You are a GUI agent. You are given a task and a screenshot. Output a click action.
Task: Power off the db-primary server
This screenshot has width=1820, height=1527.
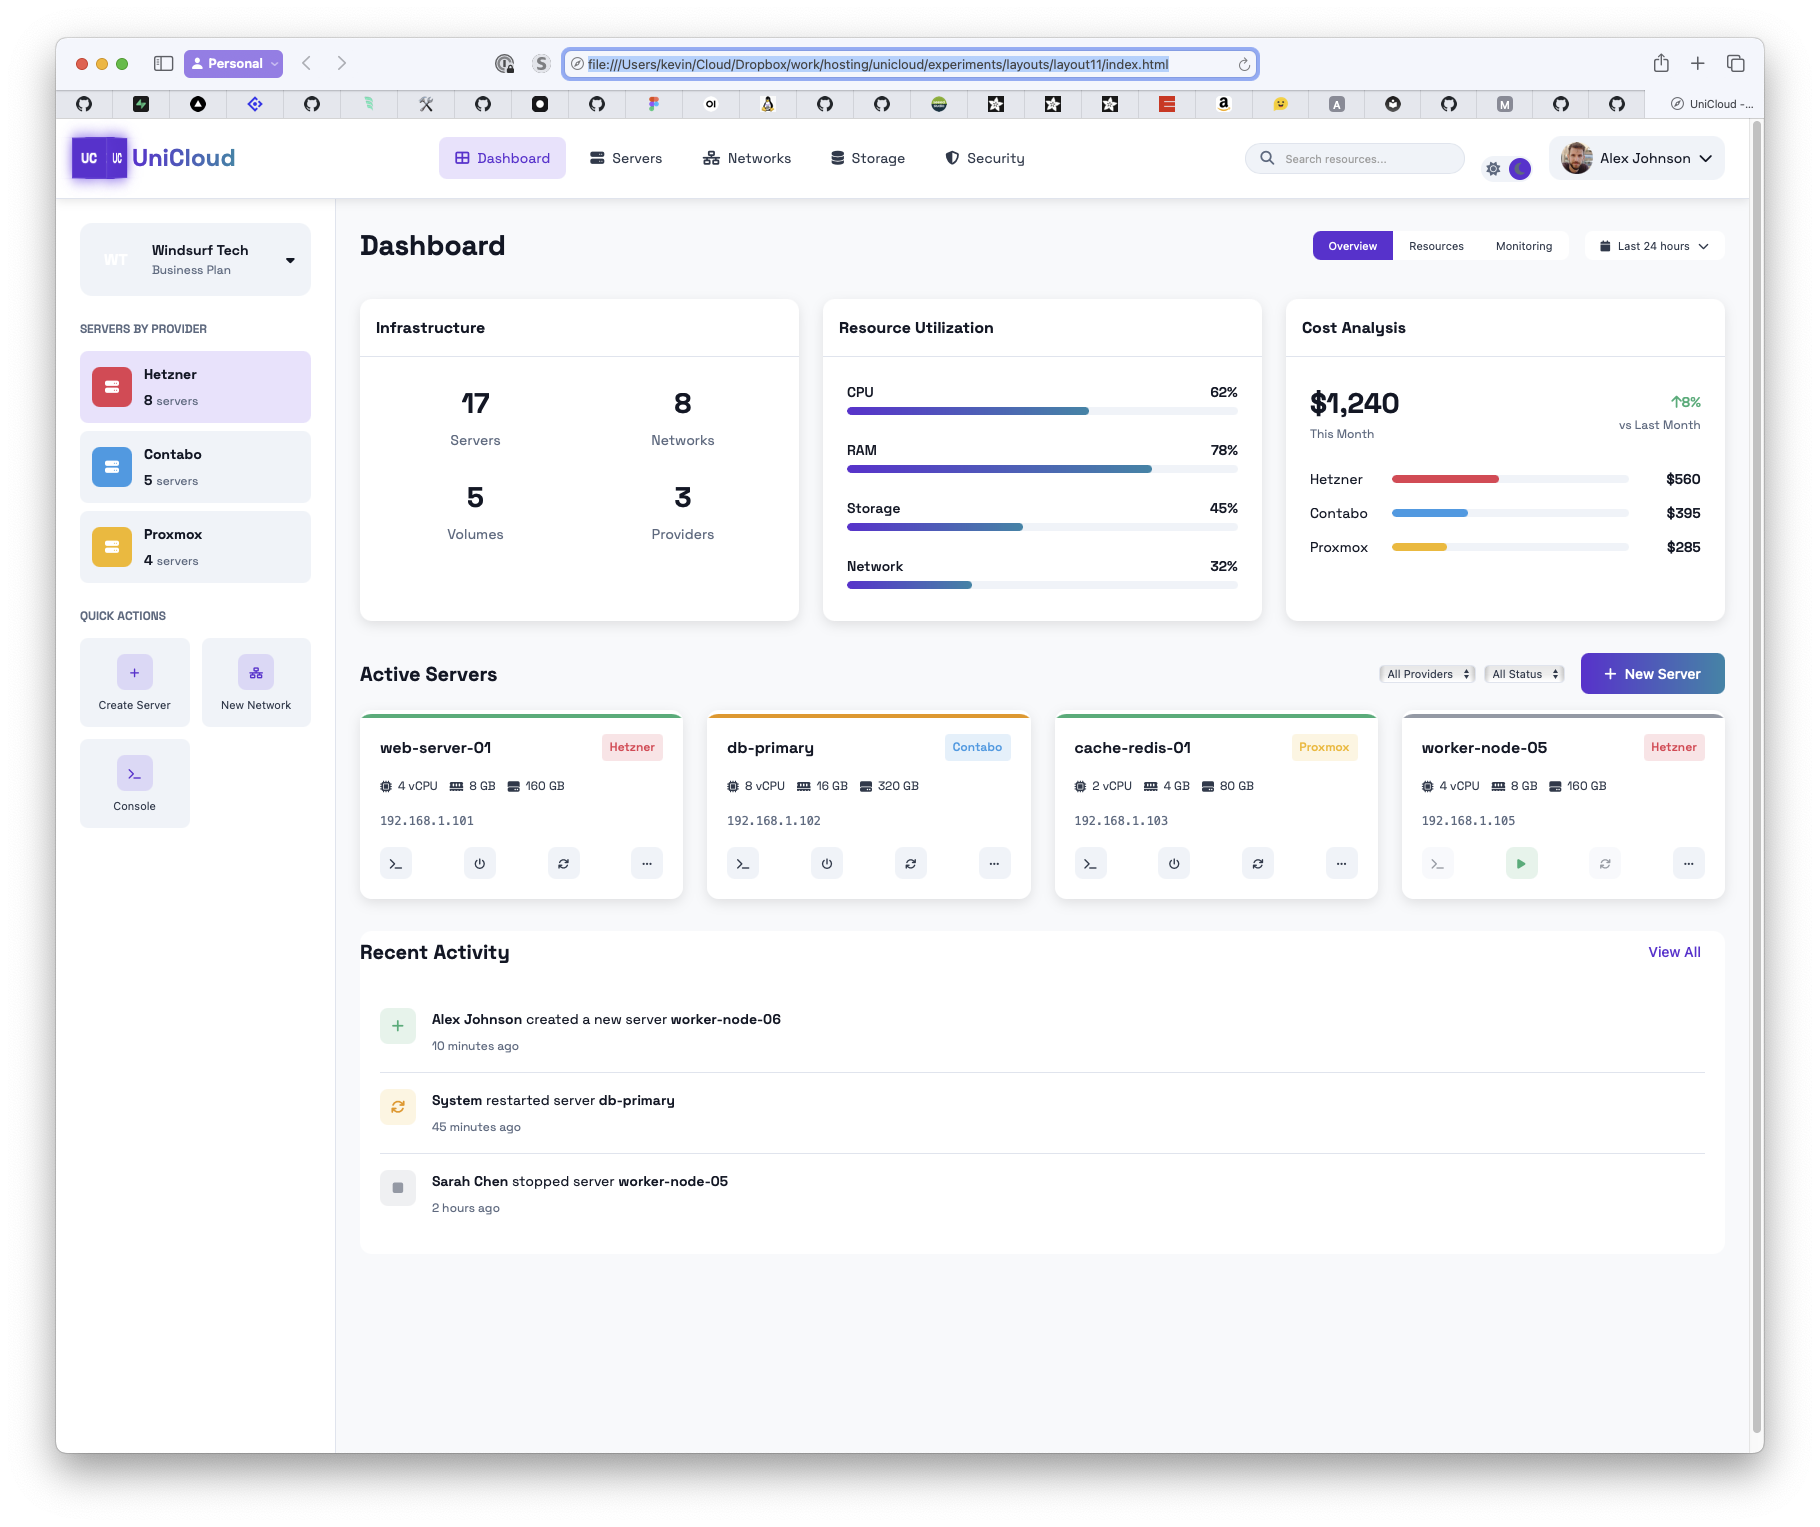click(827, 864)
